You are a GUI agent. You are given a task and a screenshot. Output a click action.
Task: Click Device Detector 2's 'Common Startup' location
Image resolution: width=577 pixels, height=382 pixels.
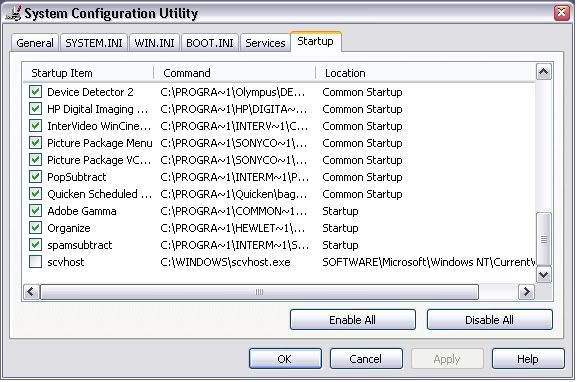pos(362,92)
